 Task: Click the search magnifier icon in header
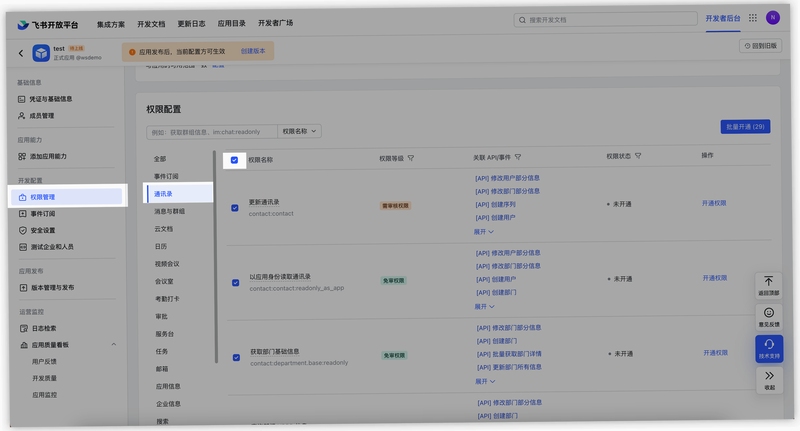[x=522, y=20]
